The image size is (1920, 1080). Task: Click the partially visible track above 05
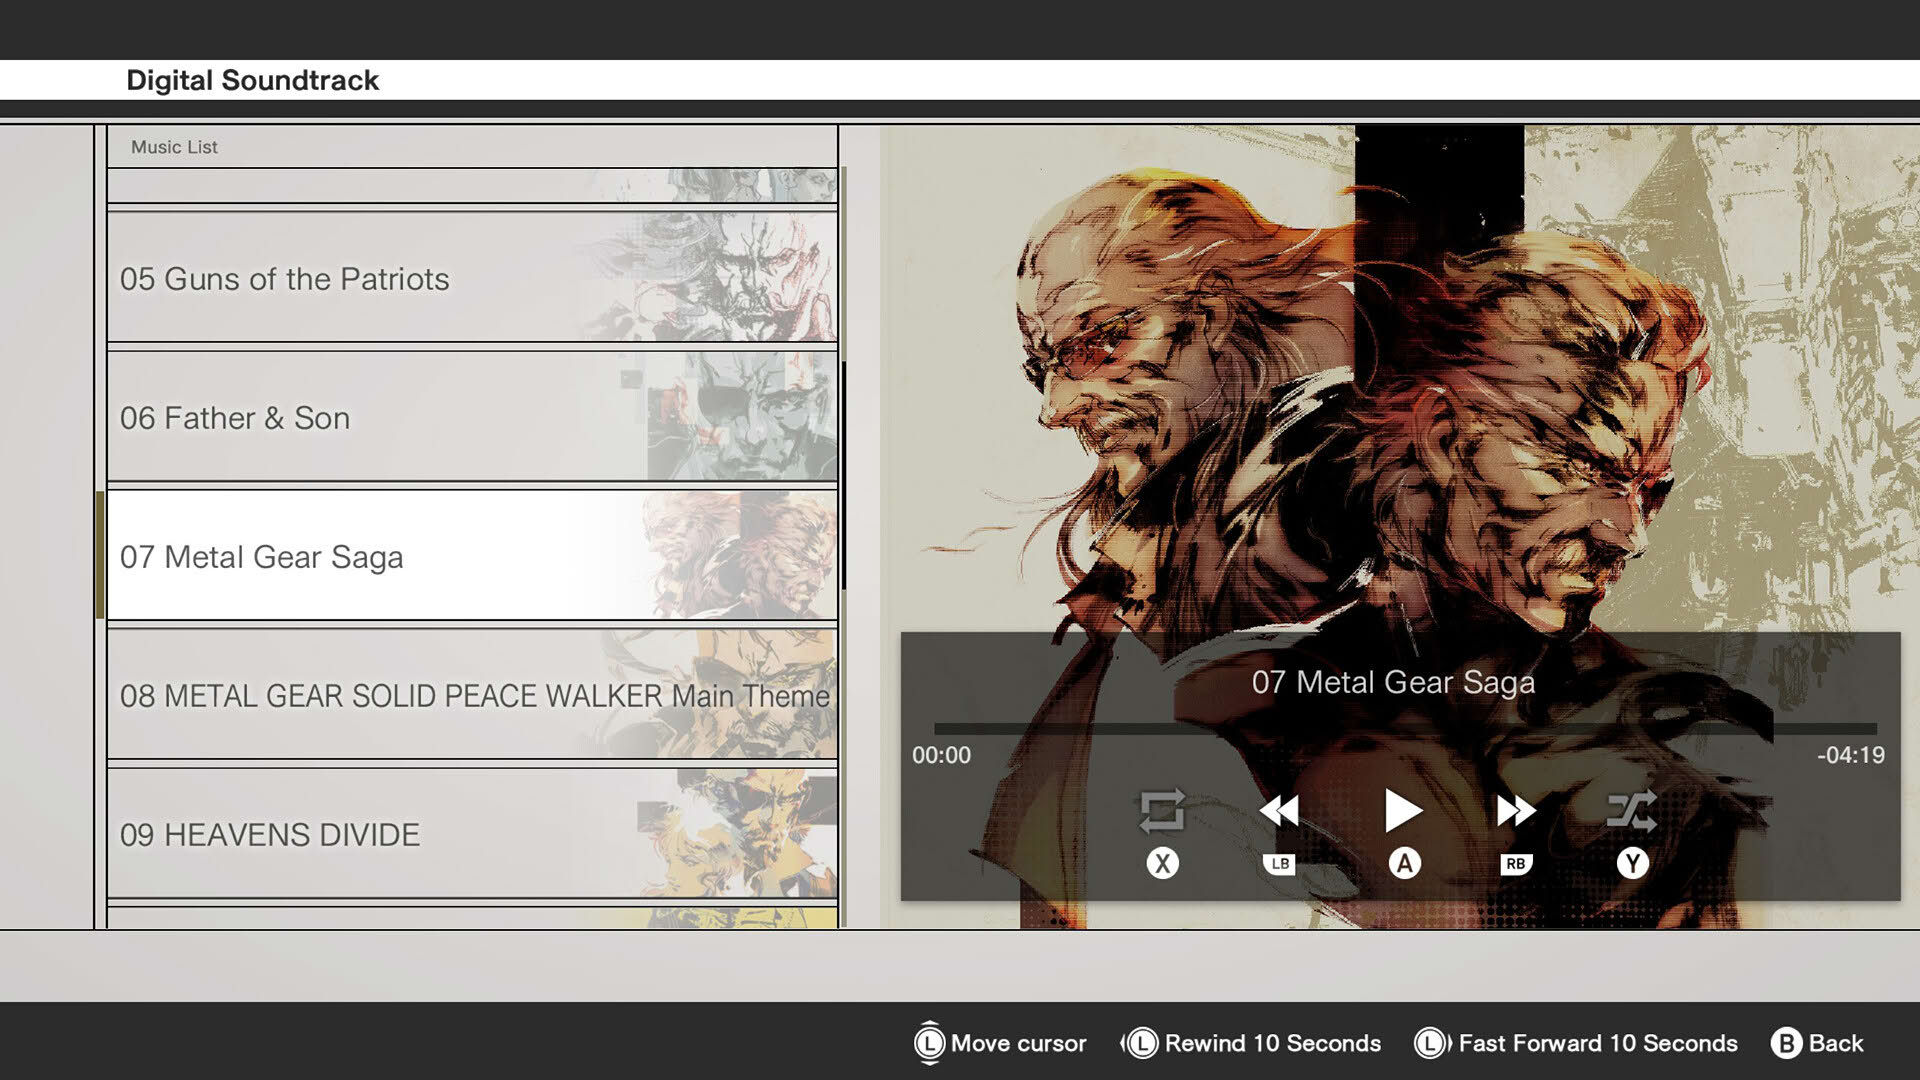coord(472,186)
